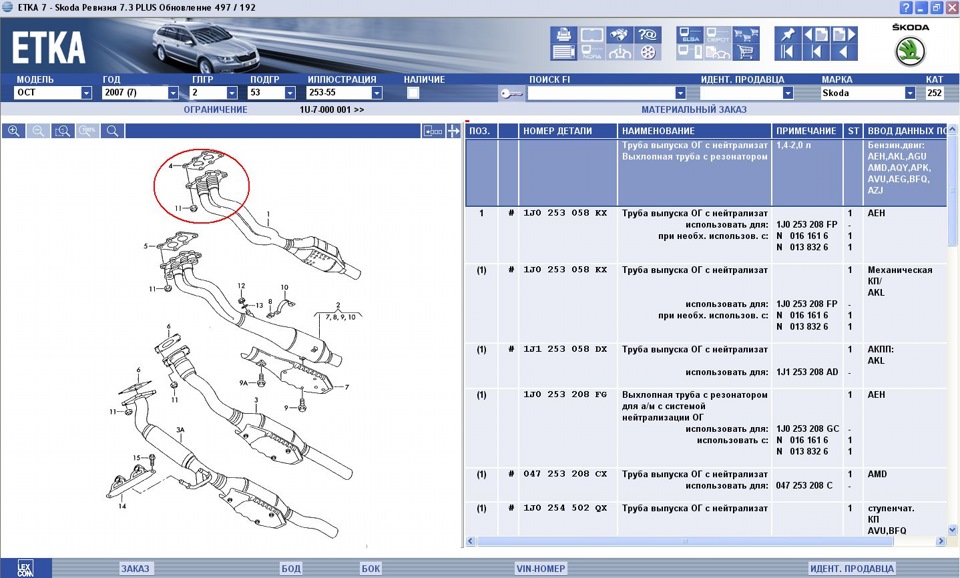Click the LEX COM logo in bottom bar
The width and height of the screenshot is (960, 578).
(x=24, y=569)
